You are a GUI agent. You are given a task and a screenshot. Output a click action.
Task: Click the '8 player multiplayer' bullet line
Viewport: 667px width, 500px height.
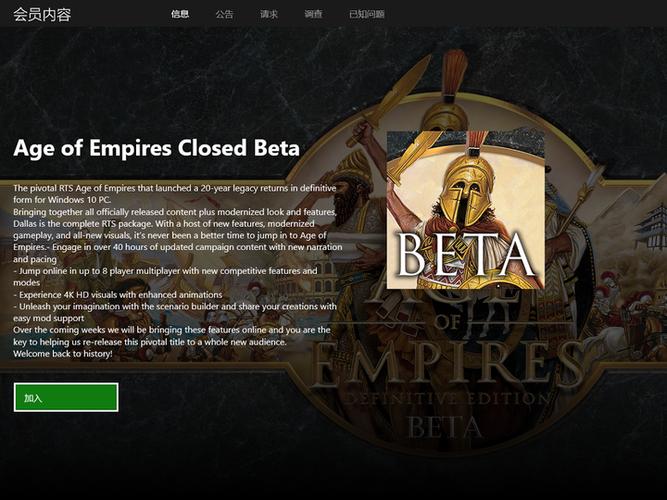pyautogui.click(x=165, y=277)
